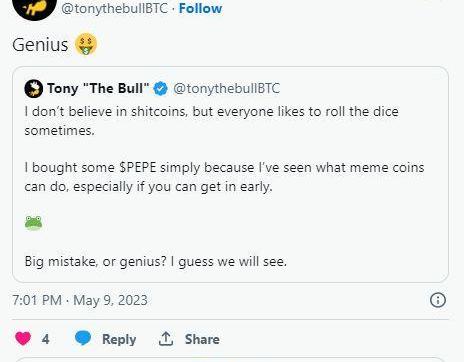Click the money-mouth emoji after Genius
The image size is (464, 362).
click(x=86, y=44)
